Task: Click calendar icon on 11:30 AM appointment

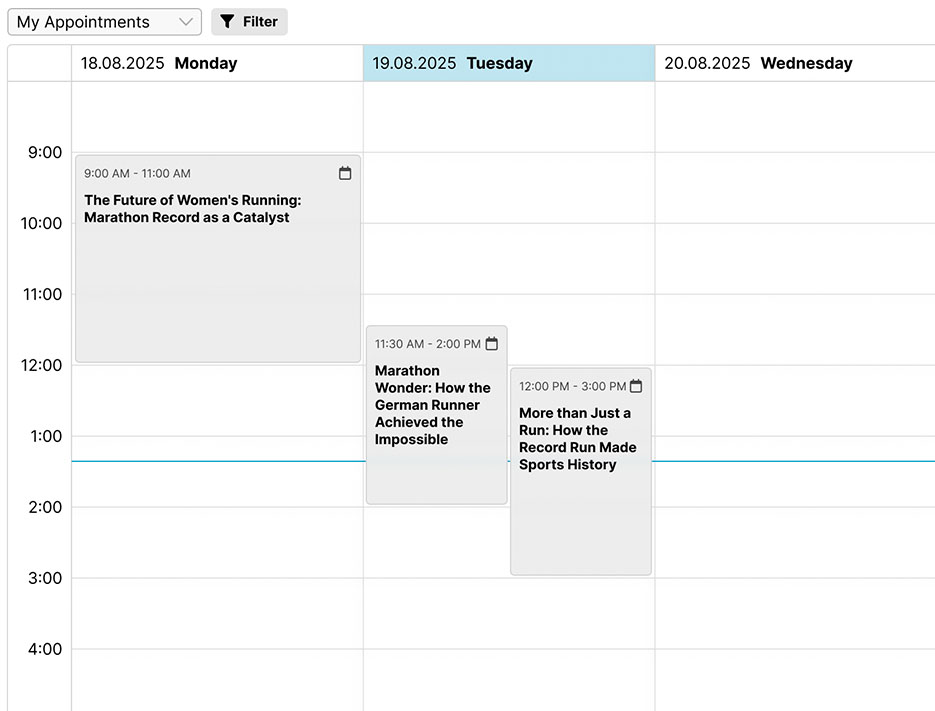Action: coord(491,344)
